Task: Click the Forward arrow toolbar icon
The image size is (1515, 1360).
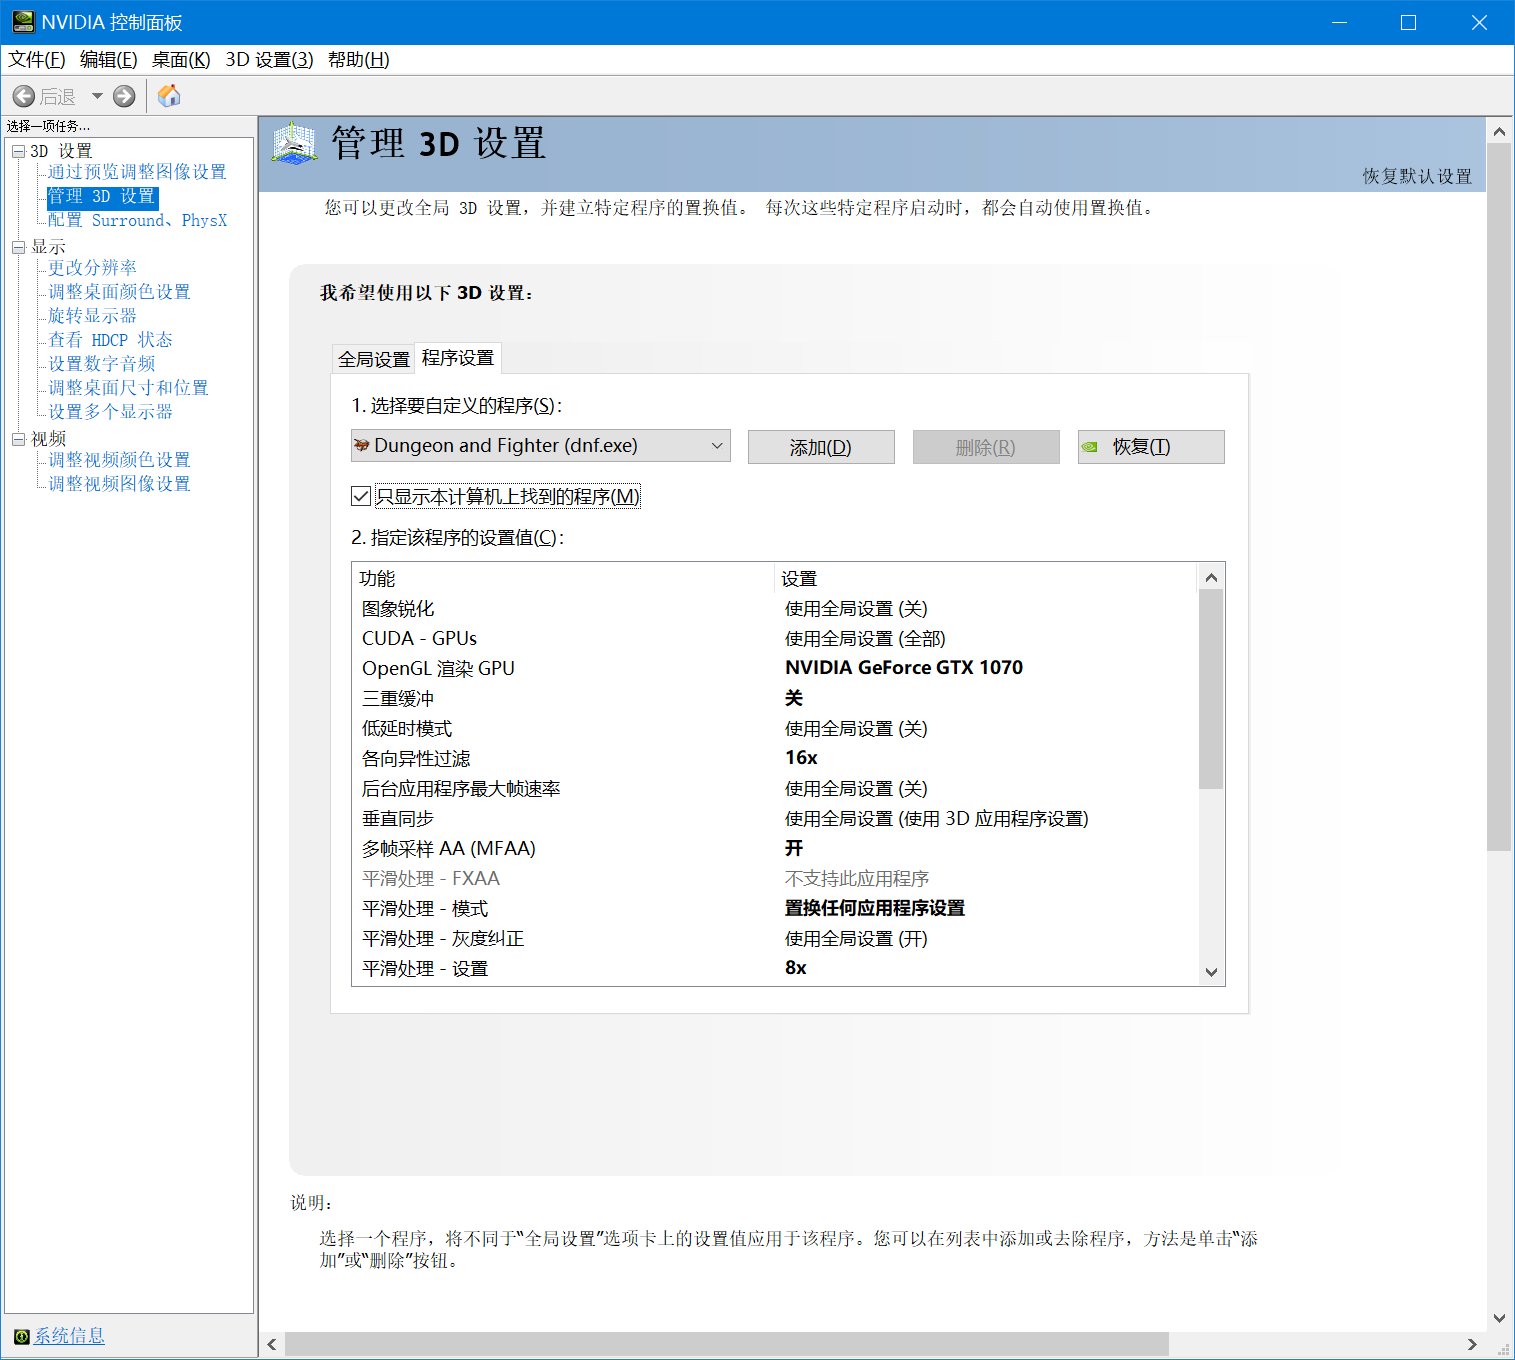Action: click(124, 96)
